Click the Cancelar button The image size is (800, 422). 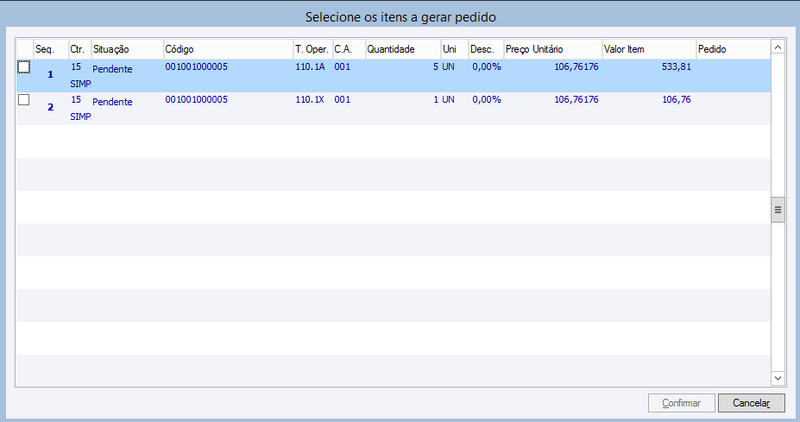click(751, 403)
